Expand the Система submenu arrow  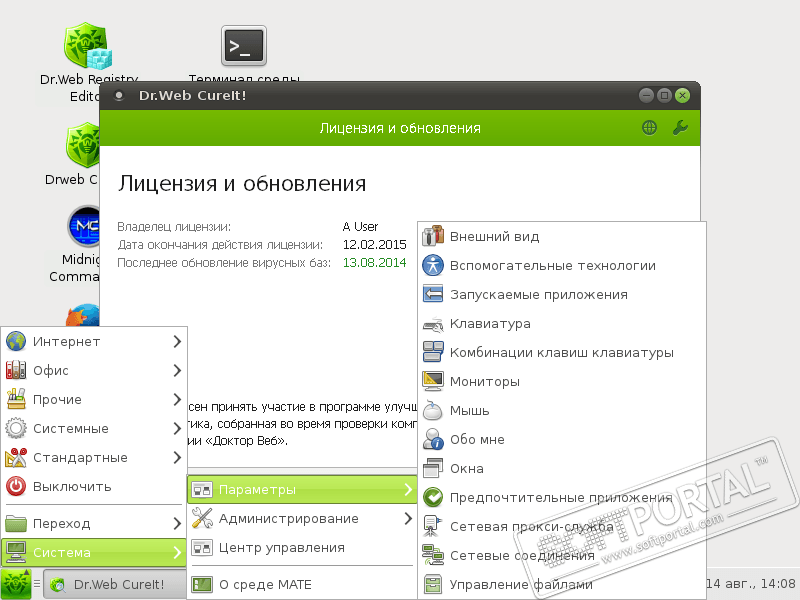click(x=177, y=553)
